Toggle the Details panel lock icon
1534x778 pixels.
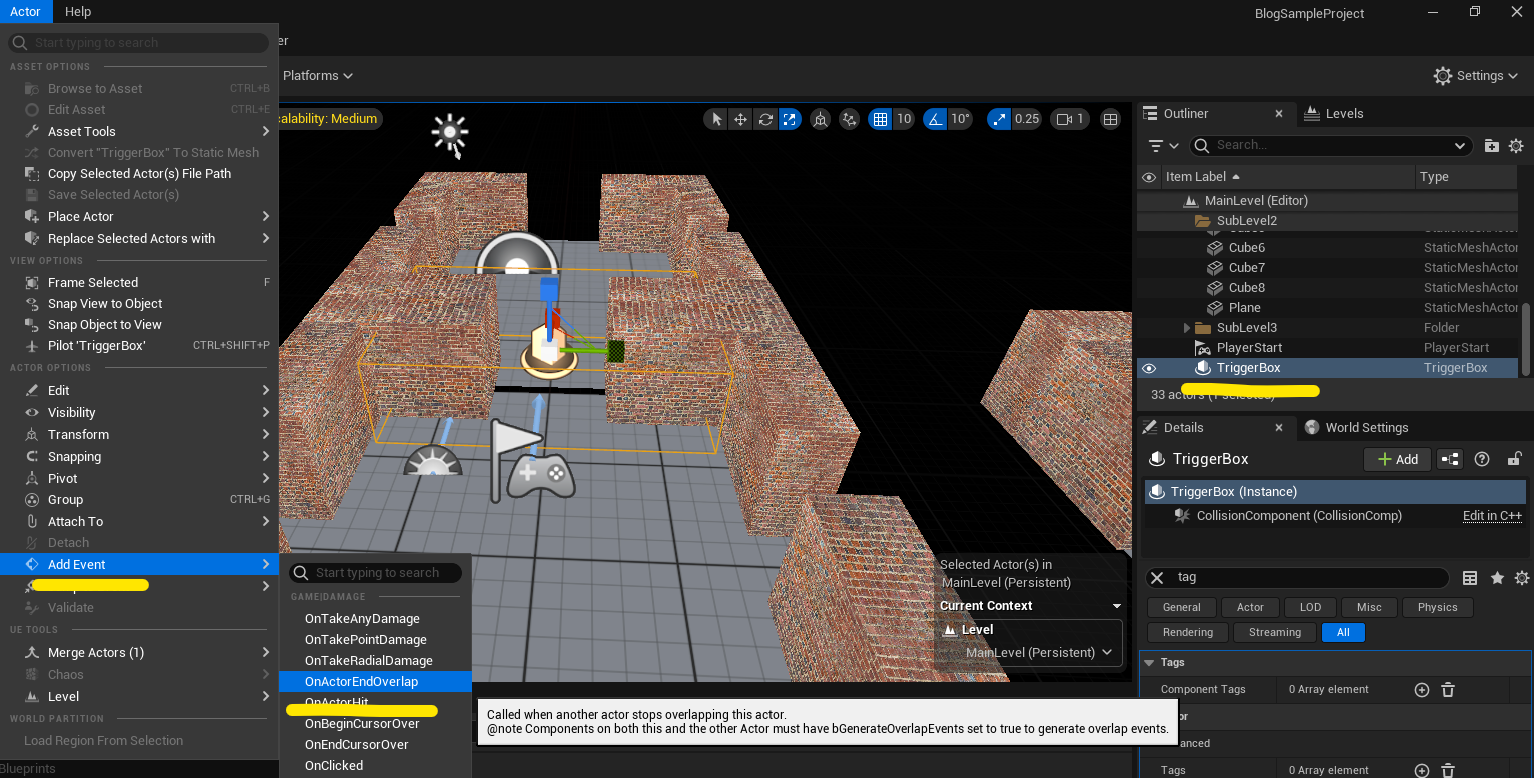tap(1514, 459)
